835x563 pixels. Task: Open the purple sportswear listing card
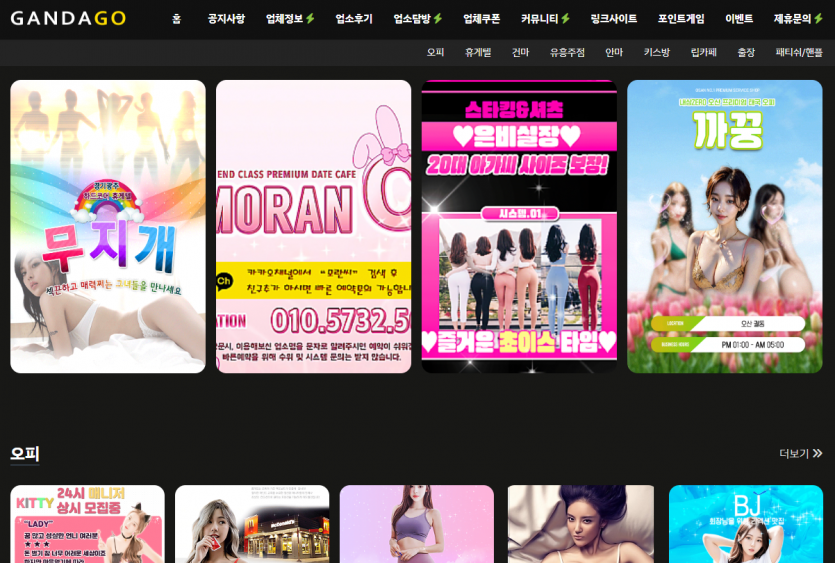pyautogui.click(x=416, y=524)
